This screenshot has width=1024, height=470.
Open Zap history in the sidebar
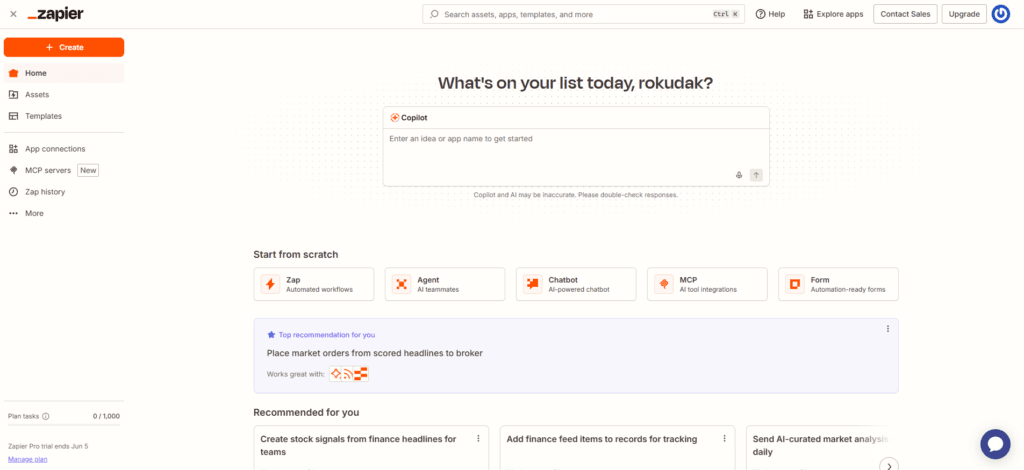click(x=64, y=192)
